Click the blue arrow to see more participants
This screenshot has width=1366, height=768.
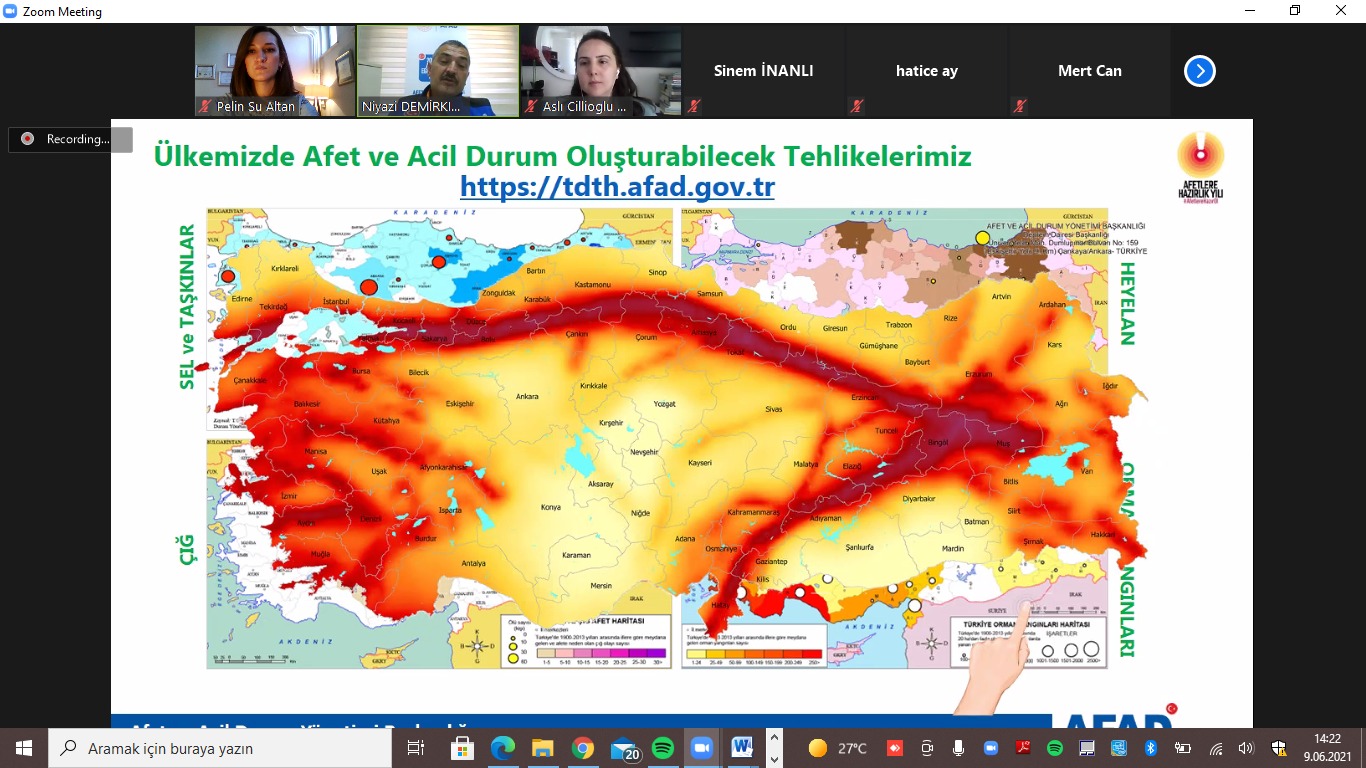click(1199, 71)
